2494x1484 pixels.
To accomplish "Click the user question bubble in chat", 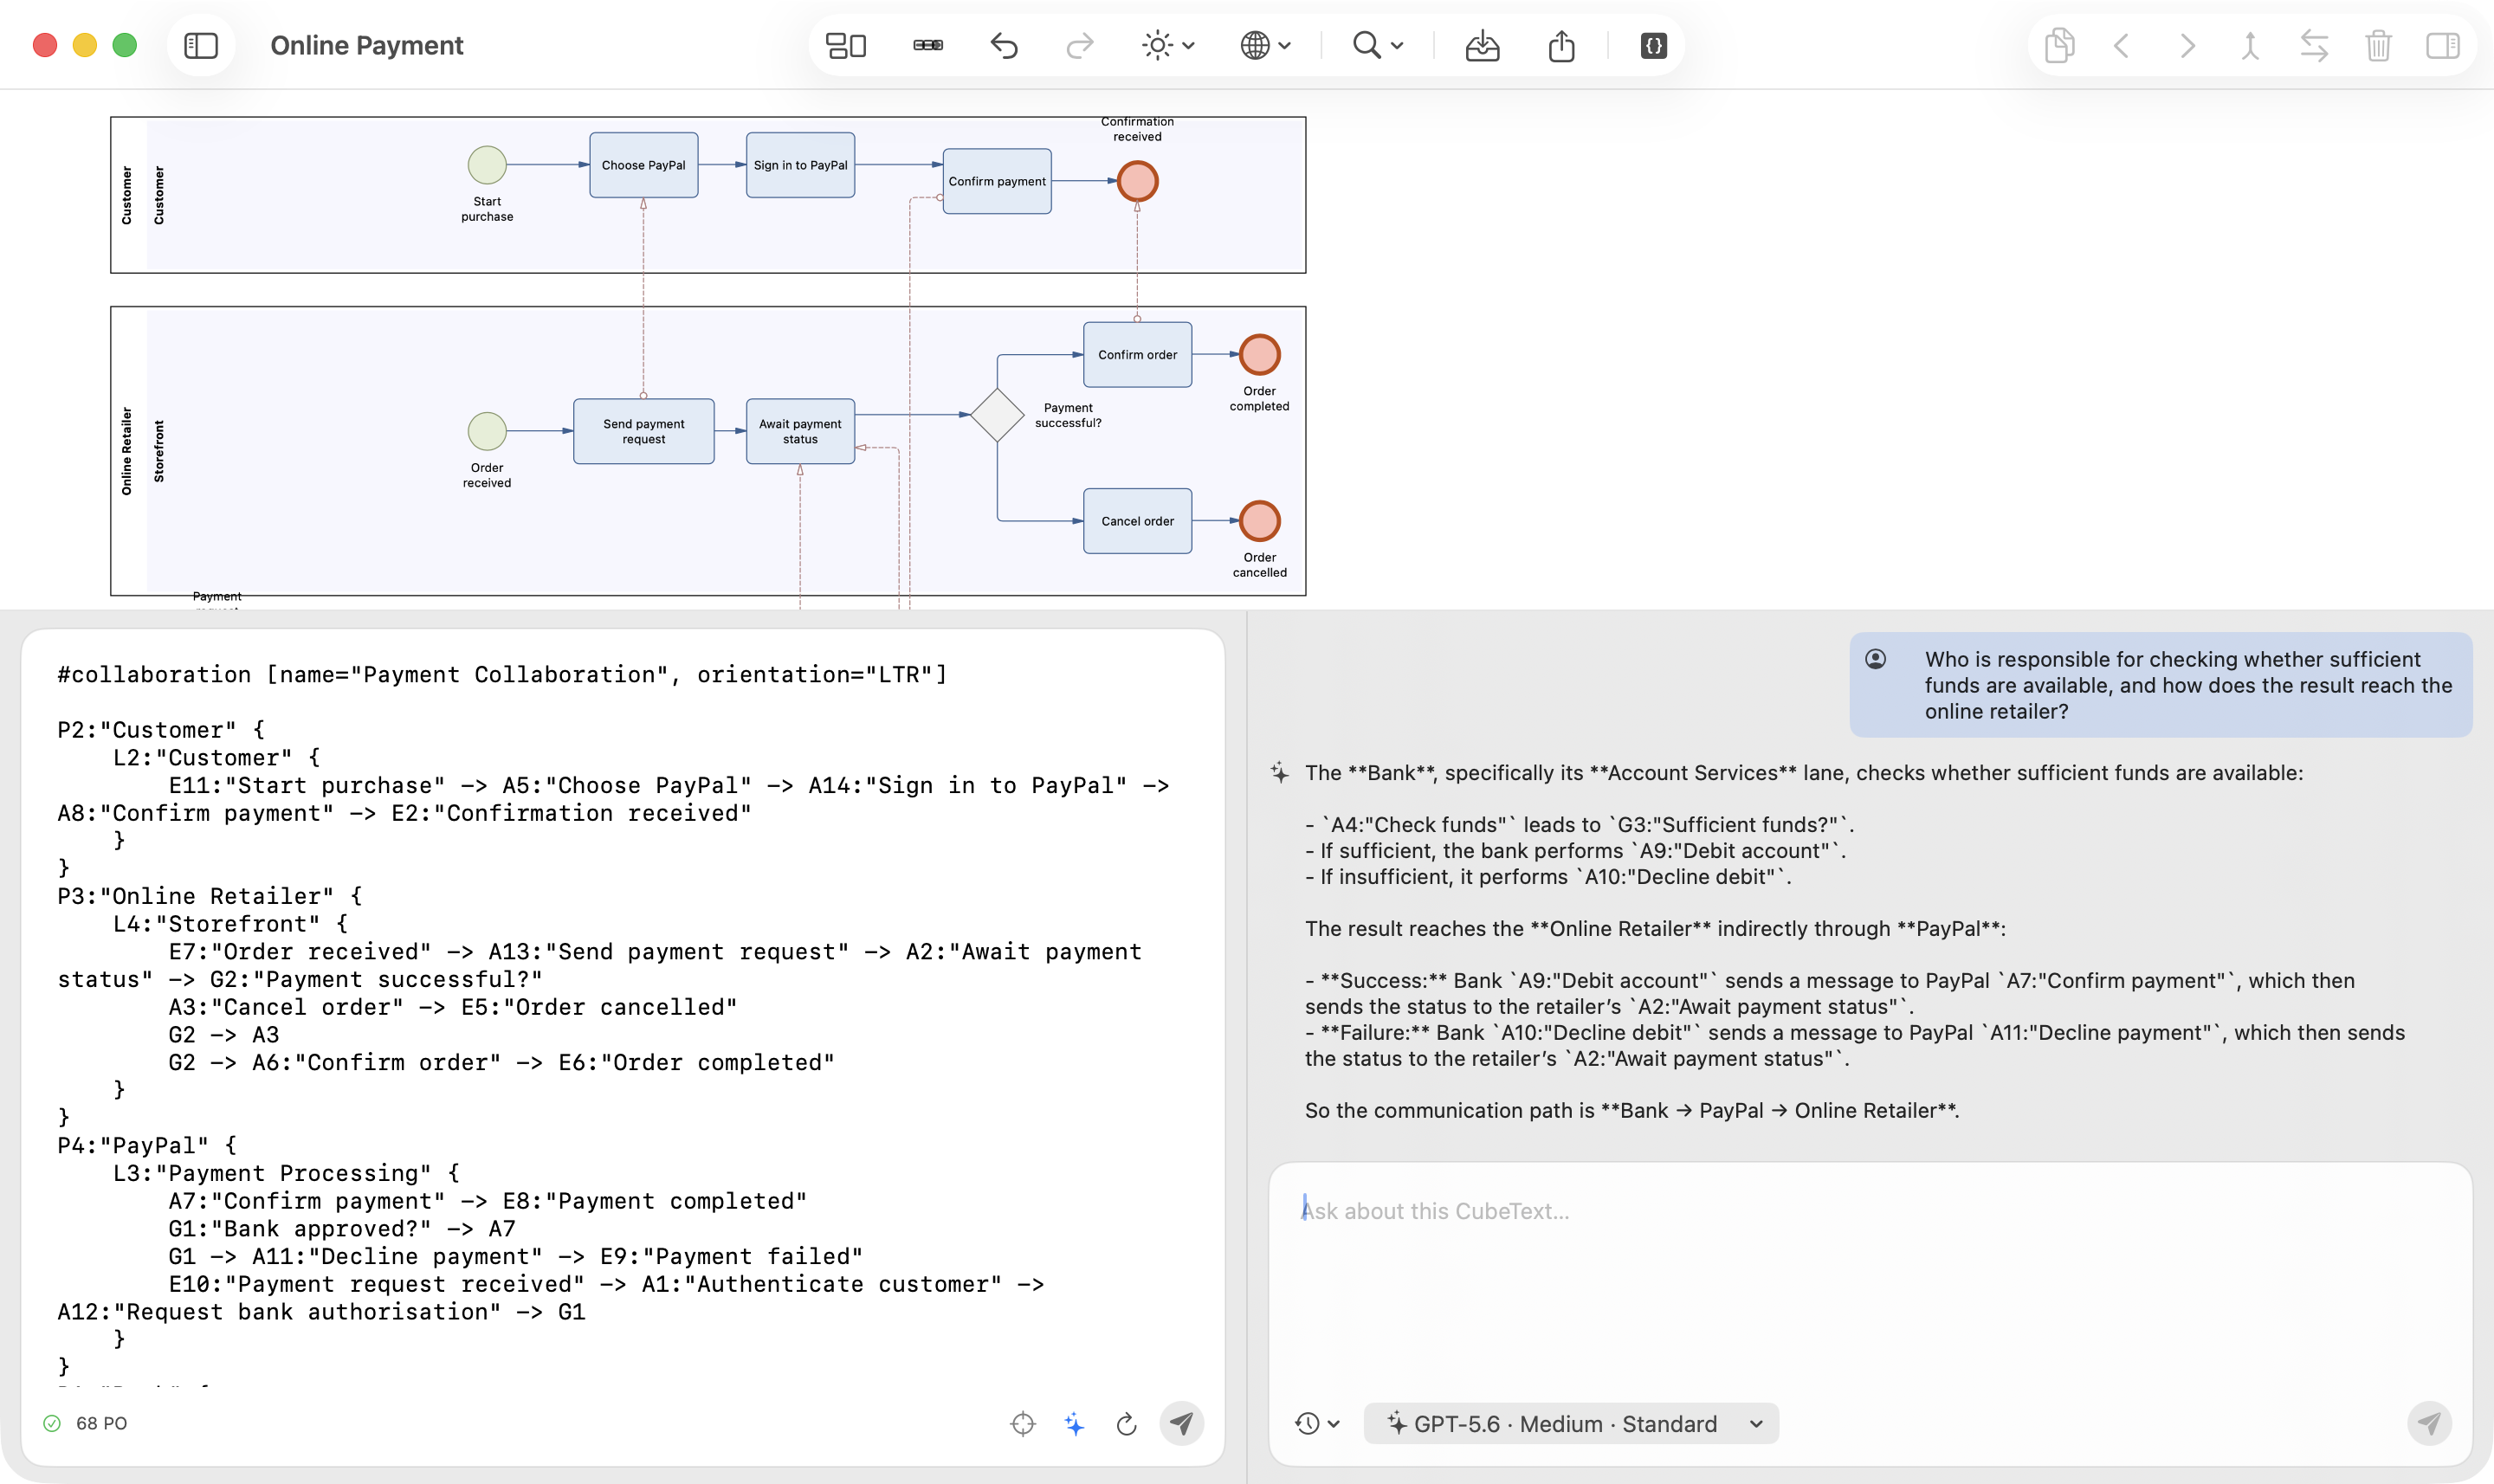I will coord(2160,685).
